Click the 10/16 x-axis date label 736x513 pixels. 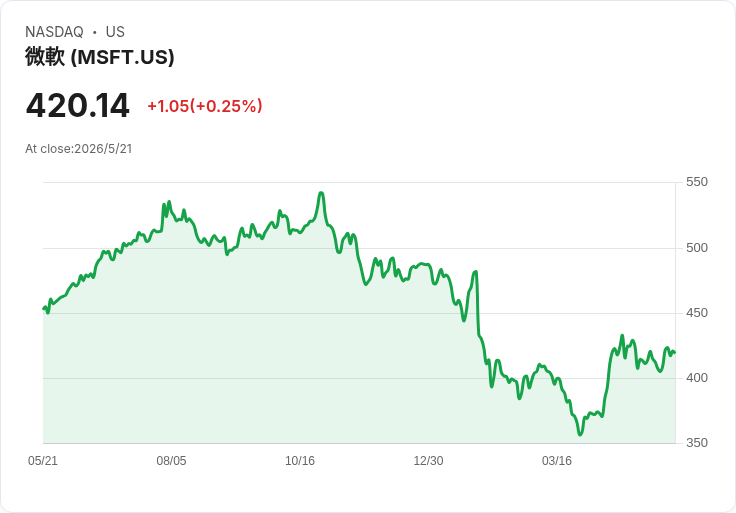tap(300, 461)
